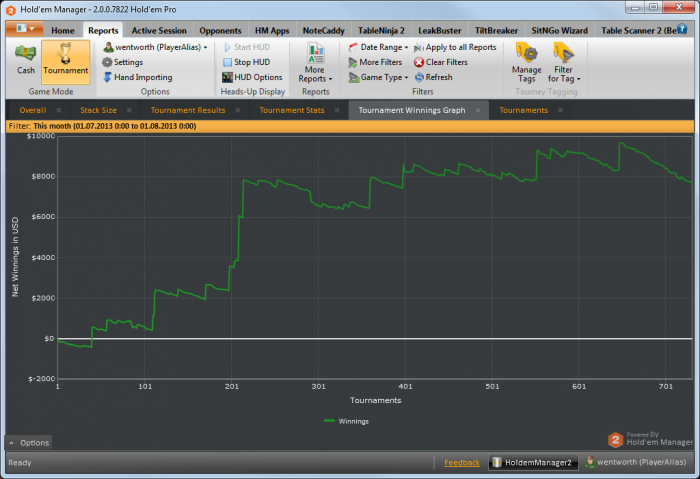Image resolution: width=700 pixels, height=479 pixels.
Task: Open LeakBuster tab
Action: click(440, 30)
